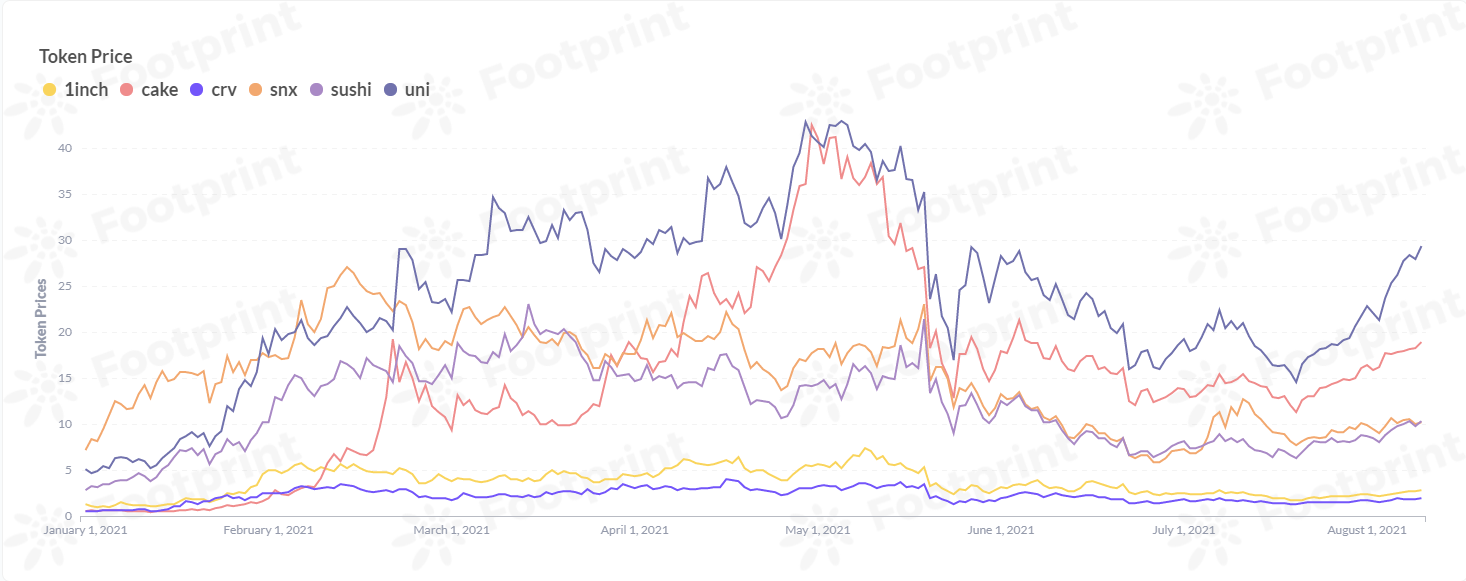Hide the cake series via its legend label

[x=160, y=90]
